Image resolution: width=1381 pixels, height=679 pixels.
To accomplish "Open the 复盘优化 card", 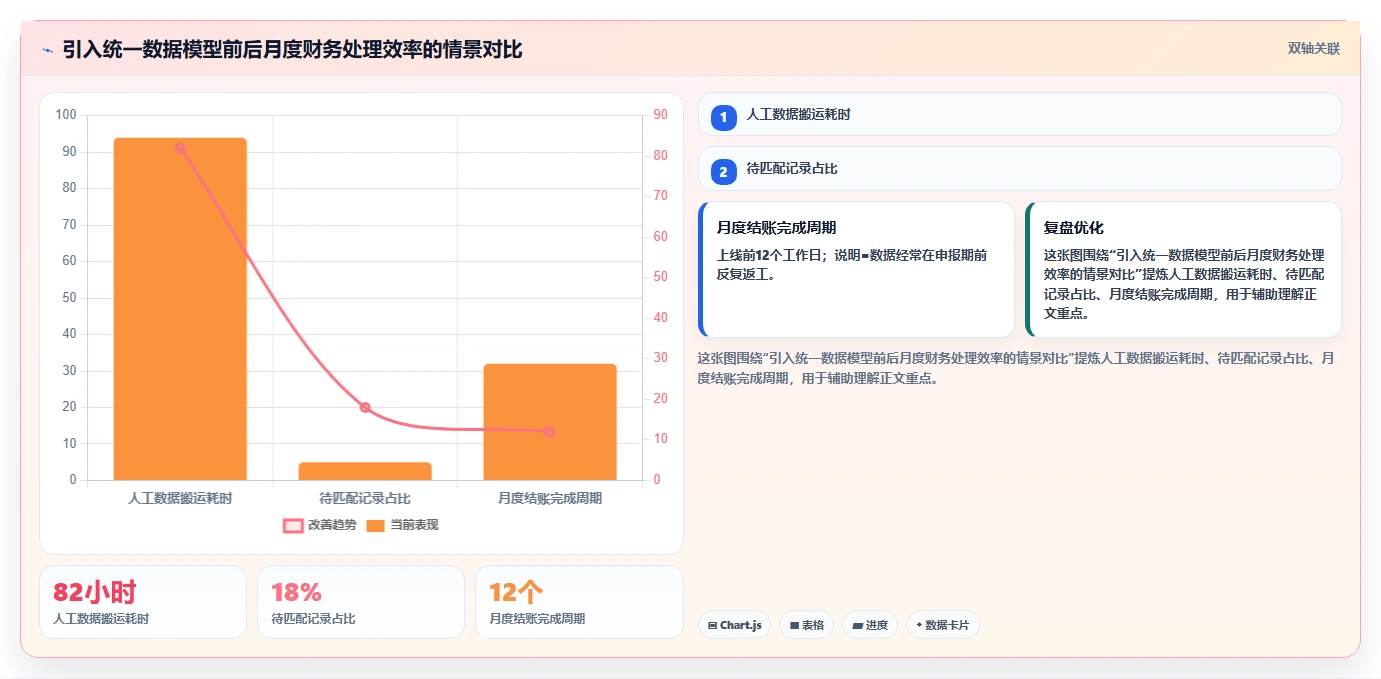I will tap(1183, 269).
